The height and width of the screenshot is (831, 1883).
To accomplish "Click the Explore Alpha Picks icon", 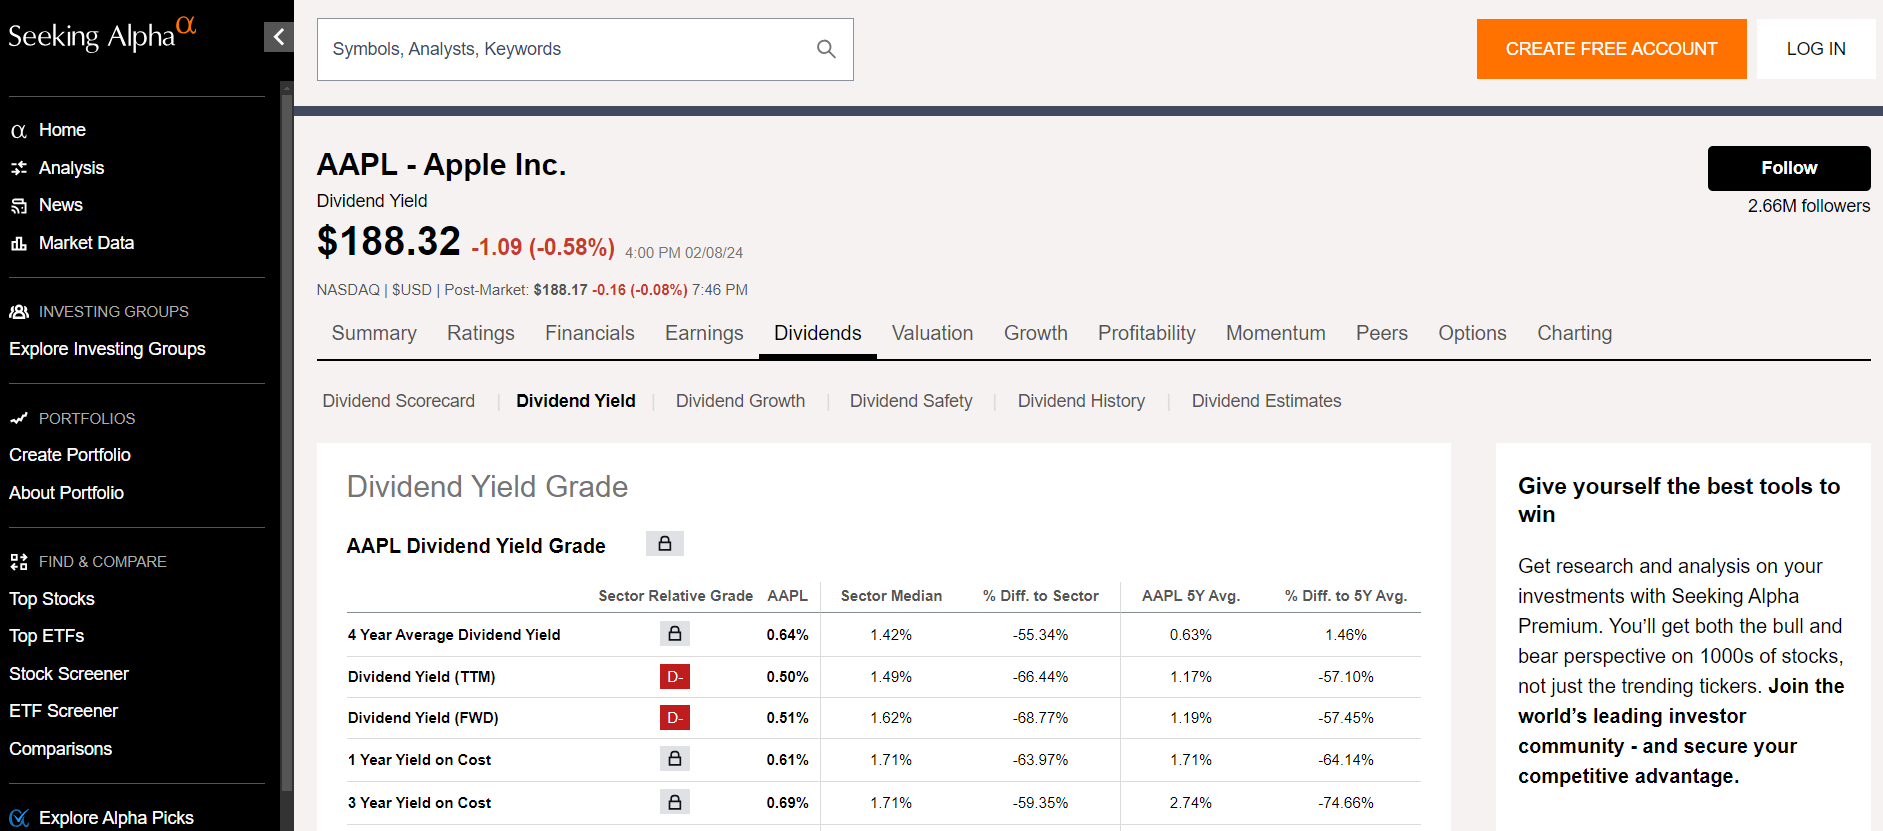I will (19, 818).
